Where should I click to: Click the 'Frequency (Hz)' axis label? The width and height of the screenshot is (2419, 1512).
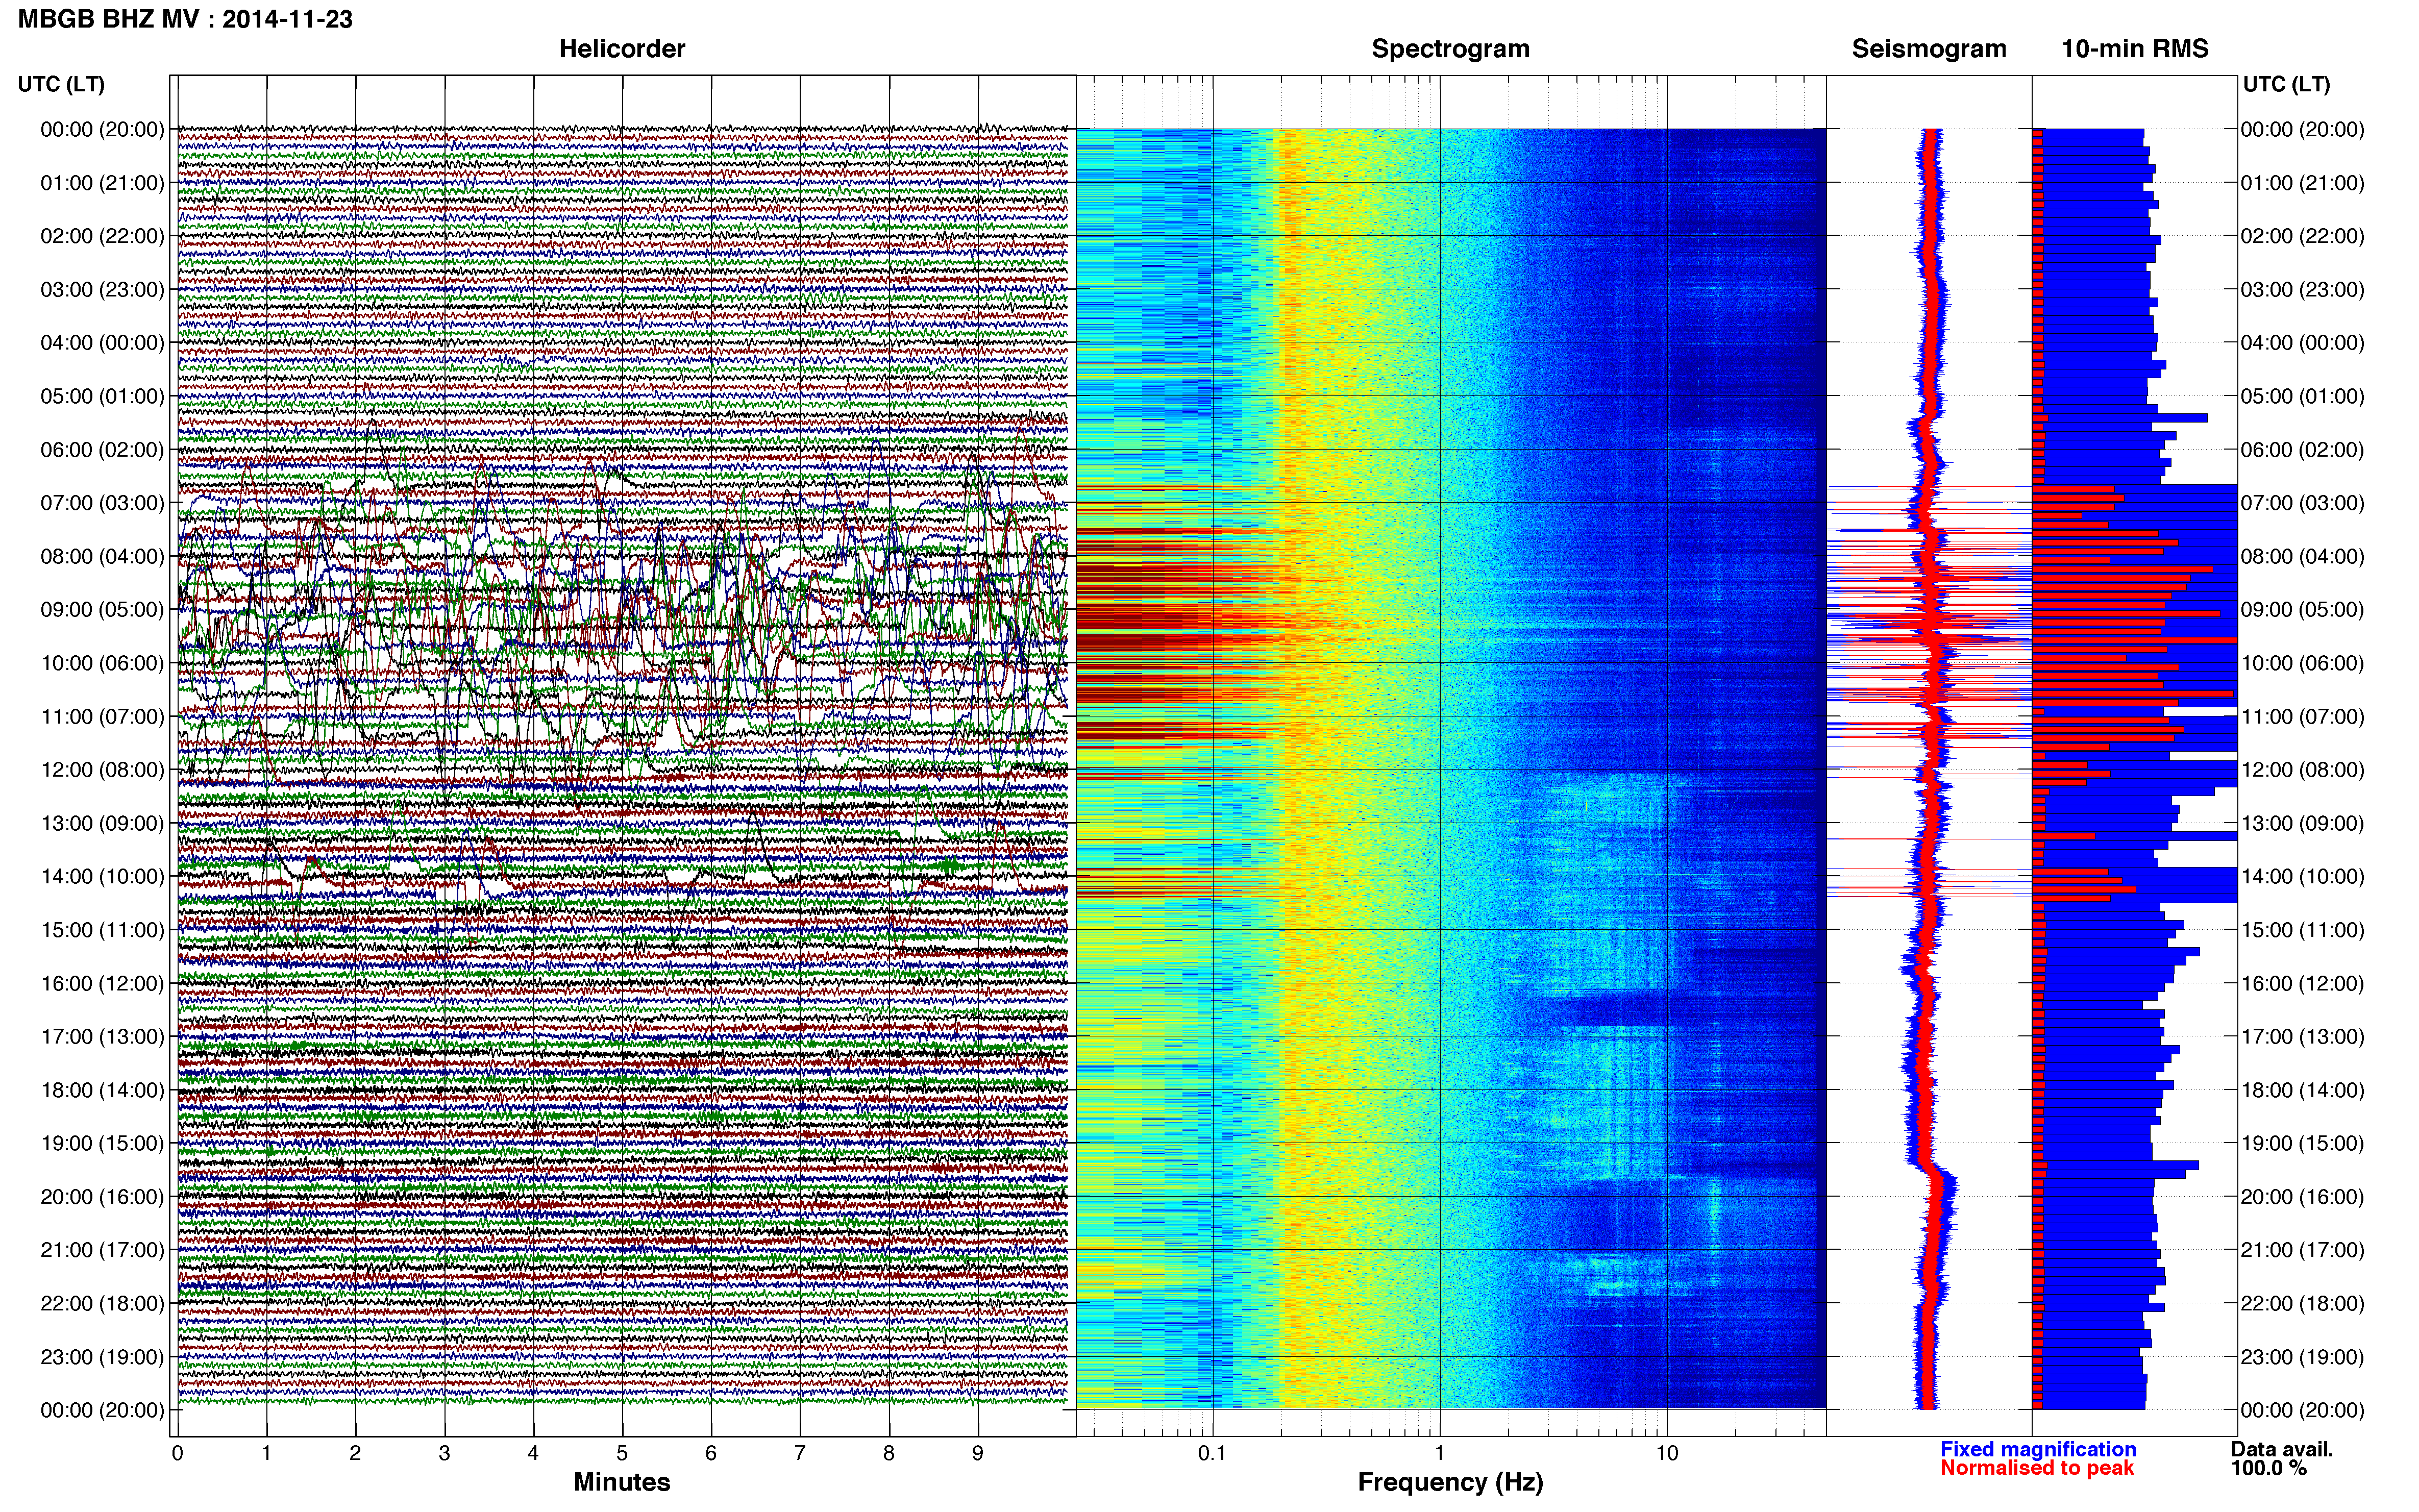pos(1450,1482)
